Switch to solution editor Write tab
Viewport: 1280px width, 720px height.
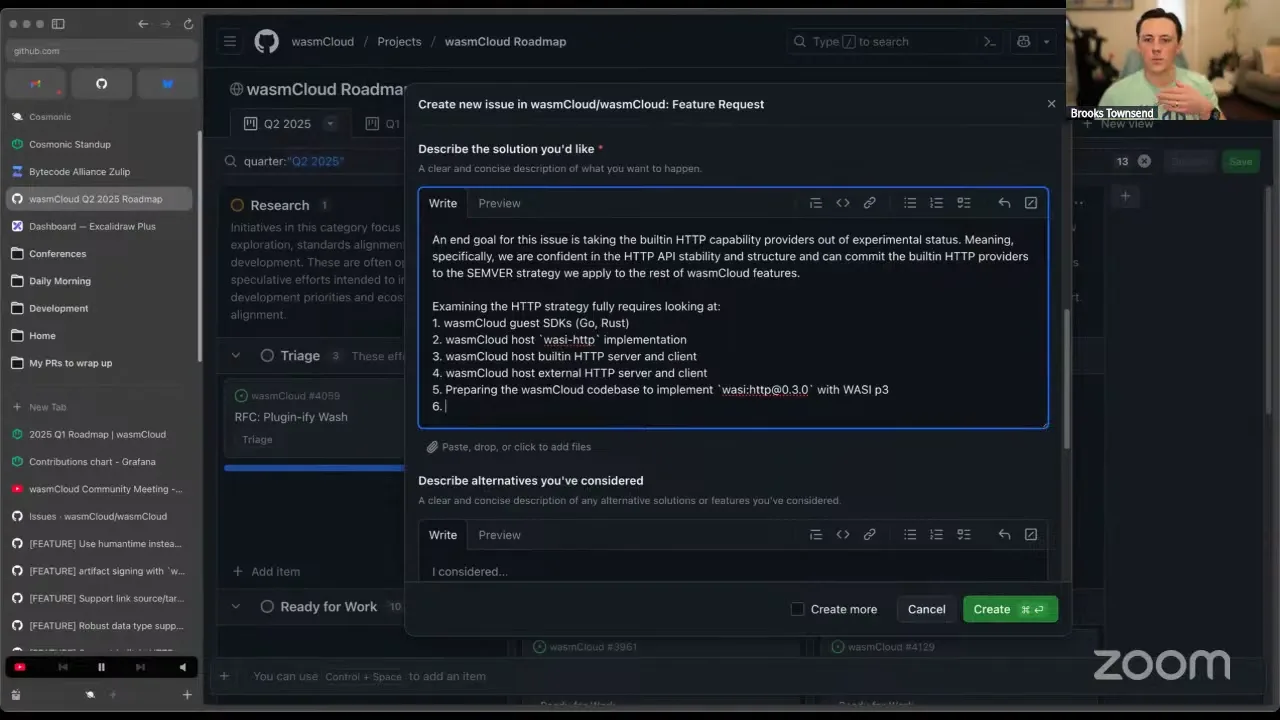pyautogui.click(x=443, y=203)
